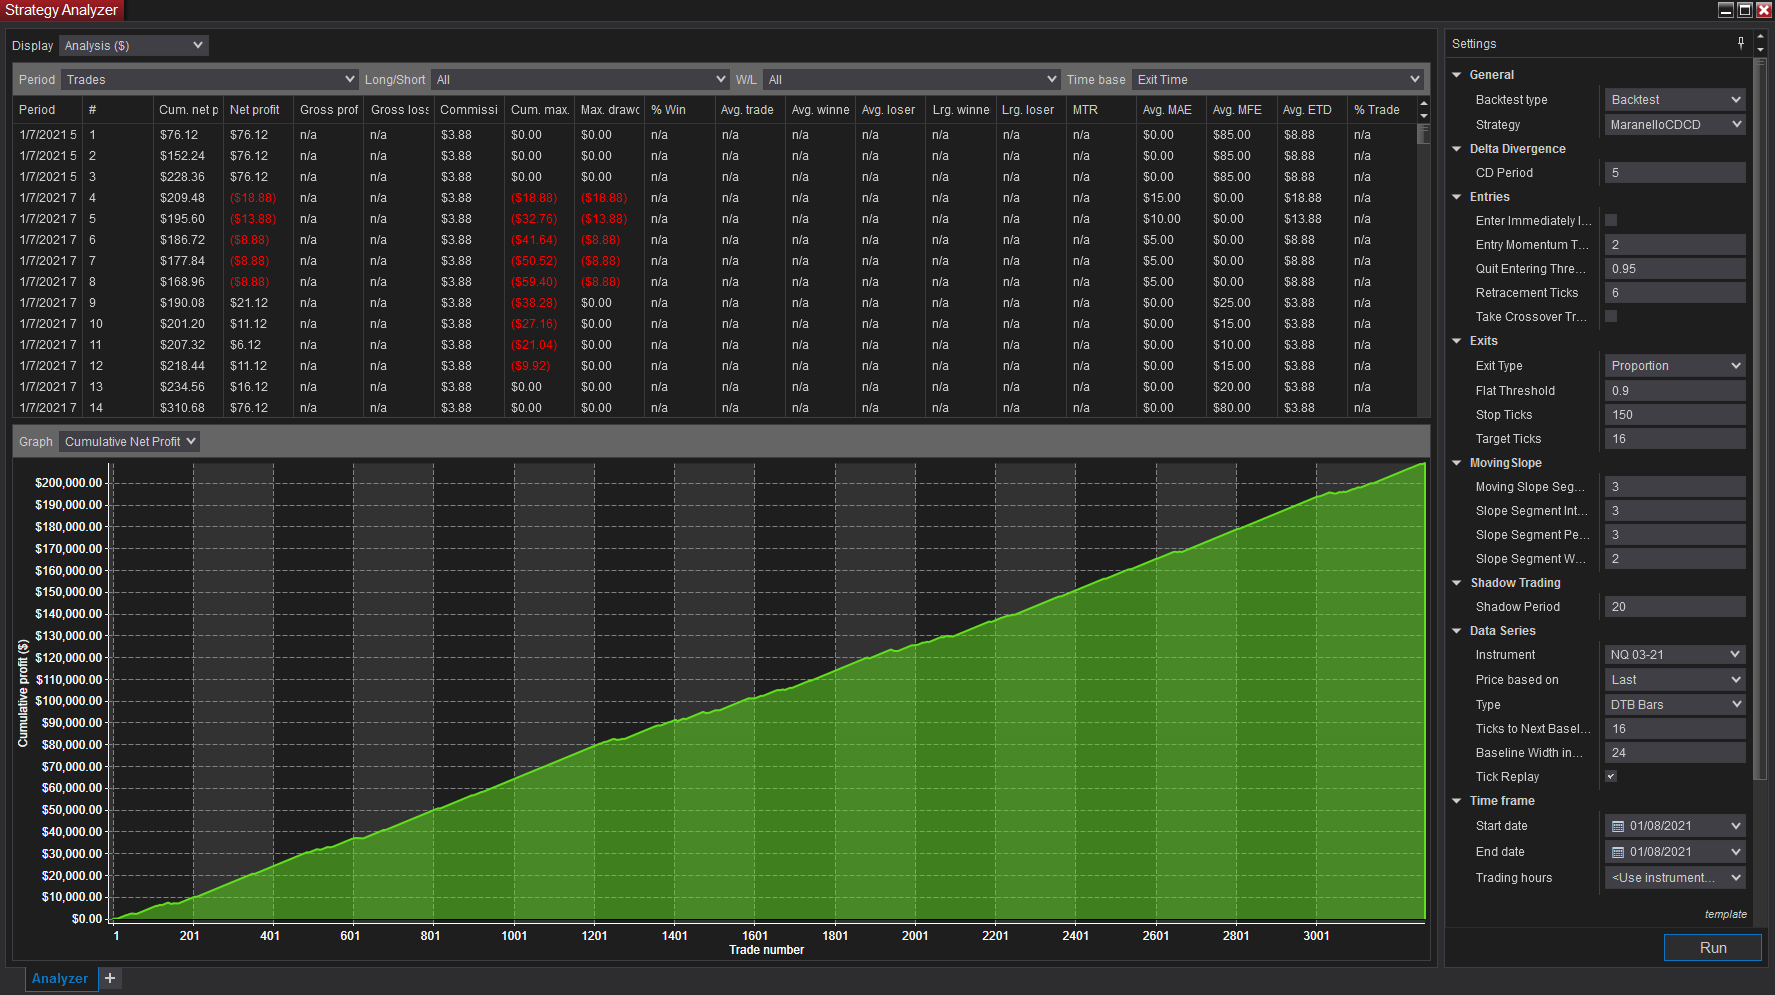The height and width of the screenshot is (995, 1775).
Task: Select the ($59.40) cumulative max drawdown cell
Action: click(x=539, y=282)
